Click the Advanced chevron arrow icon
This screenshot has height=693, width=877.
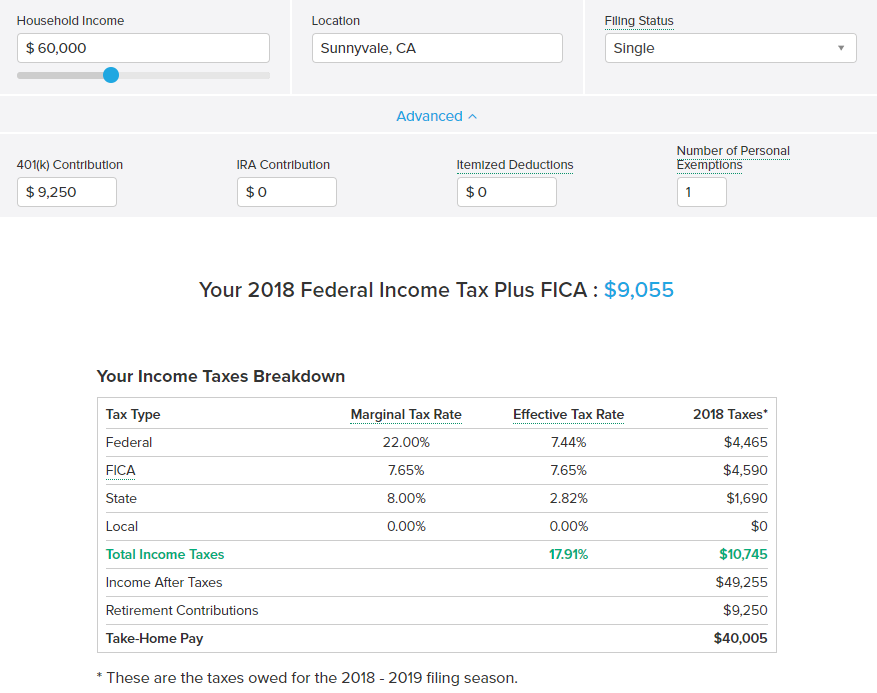pyautogui.click(x=473, y=116)
